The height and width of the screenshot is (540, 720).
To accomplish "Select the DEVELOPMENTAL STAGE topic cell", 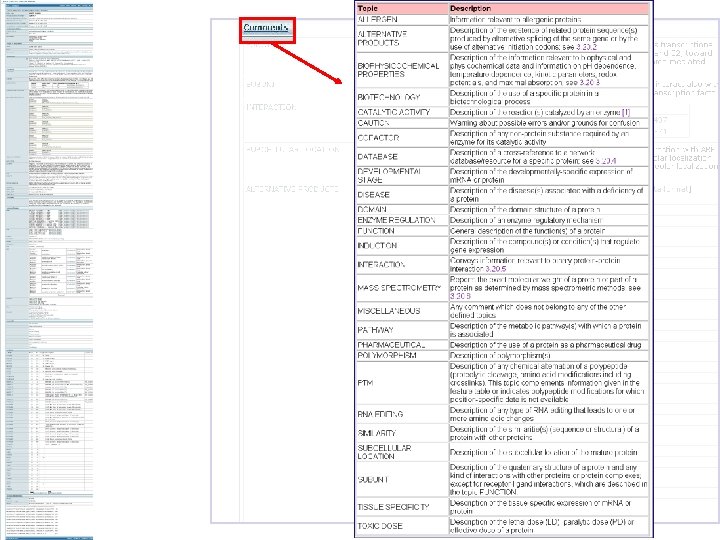I will [403, 175].
